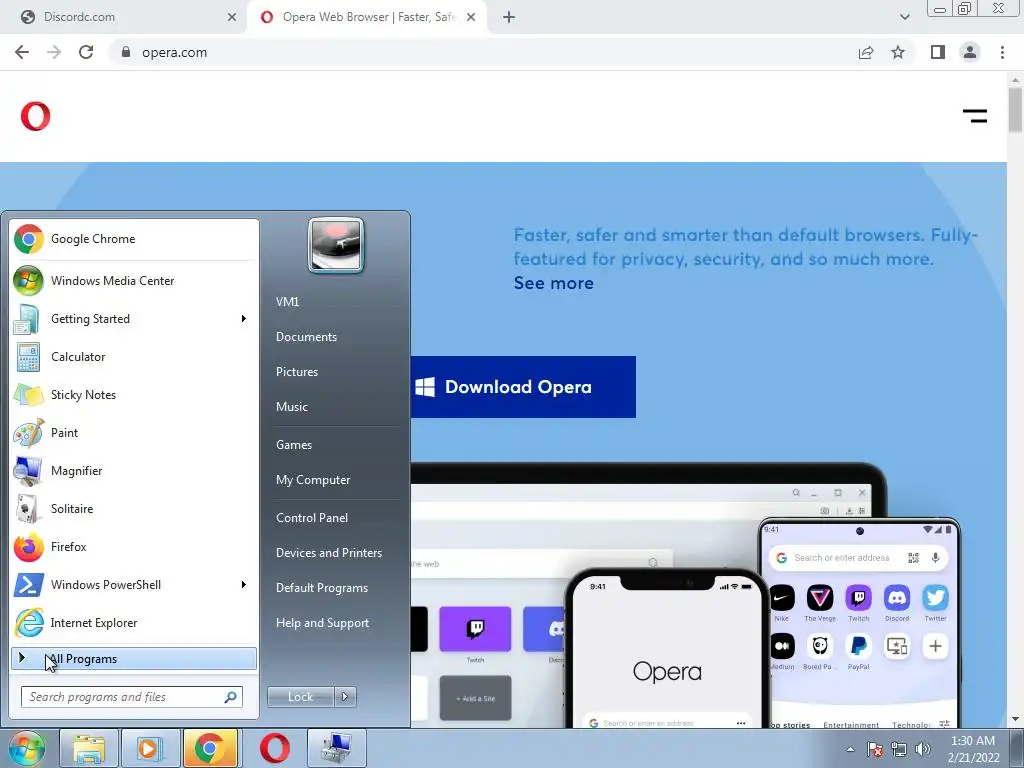This screenshot has height=768, width=1024.
Task: Launch Firefox from Start menu
Action: [x=134, y=547]
